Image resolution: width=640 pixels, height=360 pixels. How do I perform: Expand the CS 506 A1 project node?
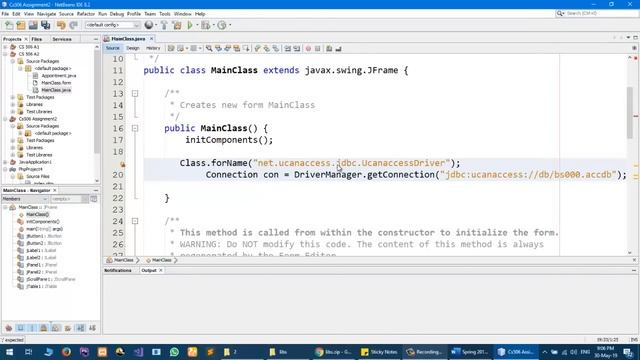tap(5, 47)
